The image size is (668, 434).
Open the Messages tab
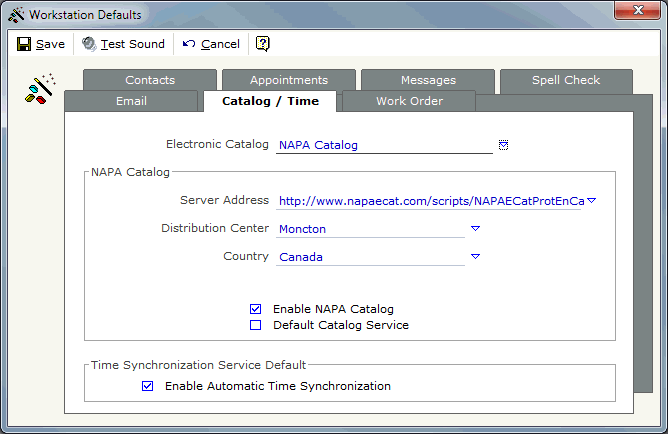pos(428,80)
